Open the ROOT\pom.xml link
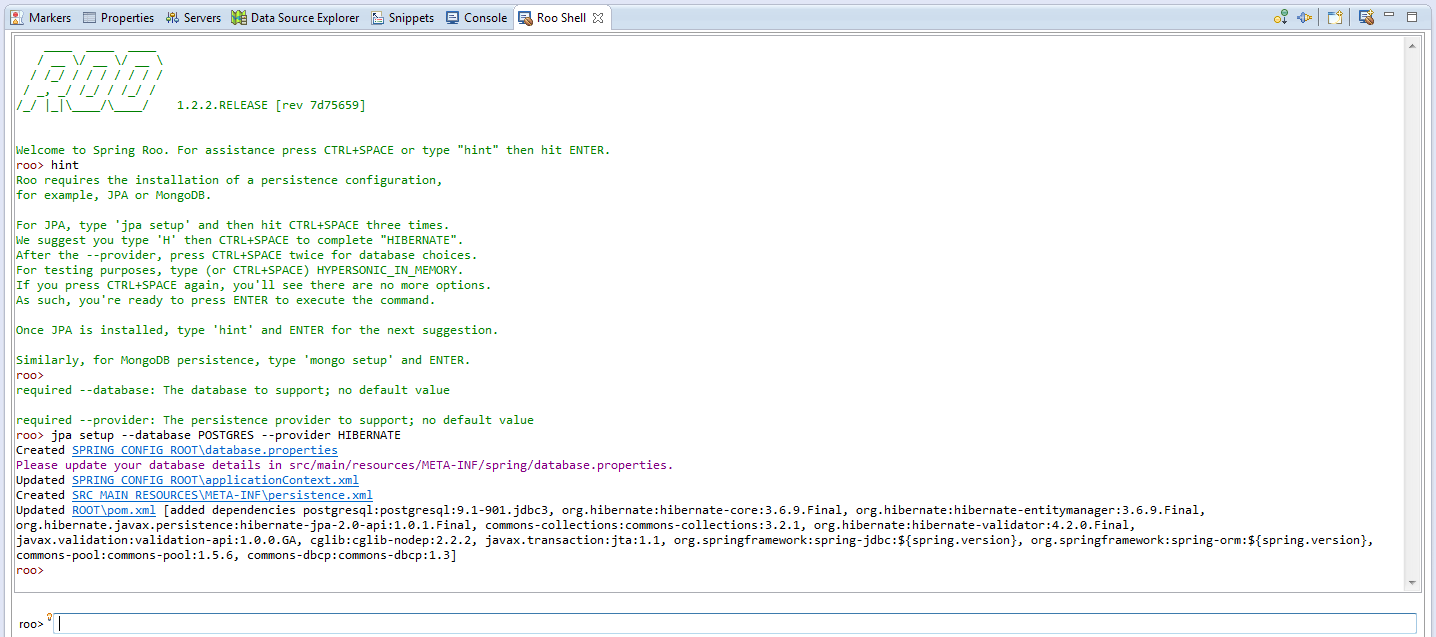The image size is (1436, 637). [x=113, y=510]
